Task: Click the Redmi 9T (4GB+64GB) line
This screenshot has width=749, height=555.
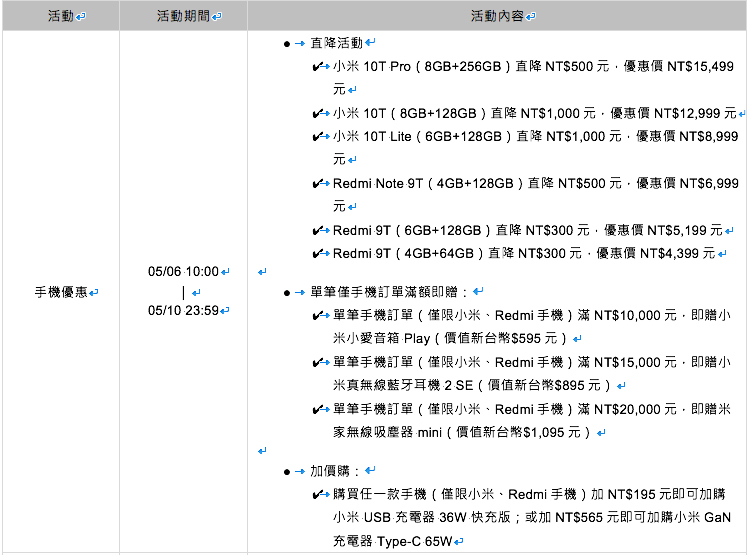Action: click(x=524, y=254)
